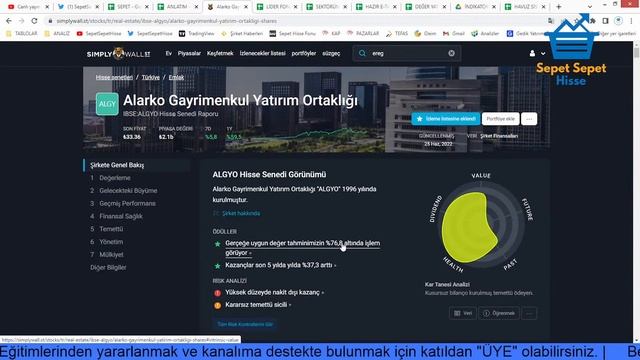Image resolution: width=640 pixels, height=360 pixels.
Task: Close the ANLATIM tab
Action: point(196,7)
